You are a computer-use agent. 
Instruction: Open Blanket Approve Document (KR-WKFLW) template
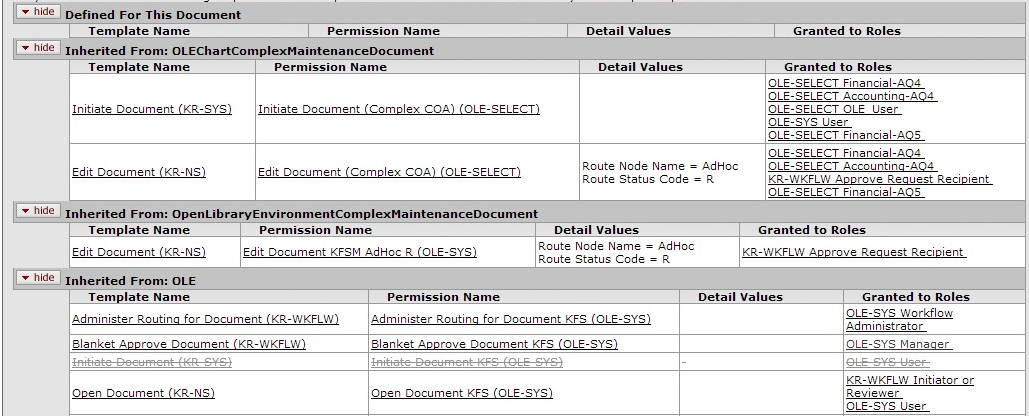pos(189,344)
